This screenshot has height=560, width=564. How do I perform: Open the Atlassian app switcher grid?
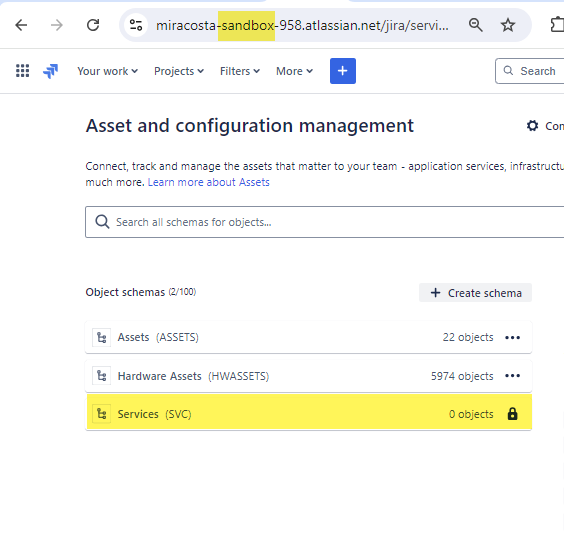(x=23, y=71)
